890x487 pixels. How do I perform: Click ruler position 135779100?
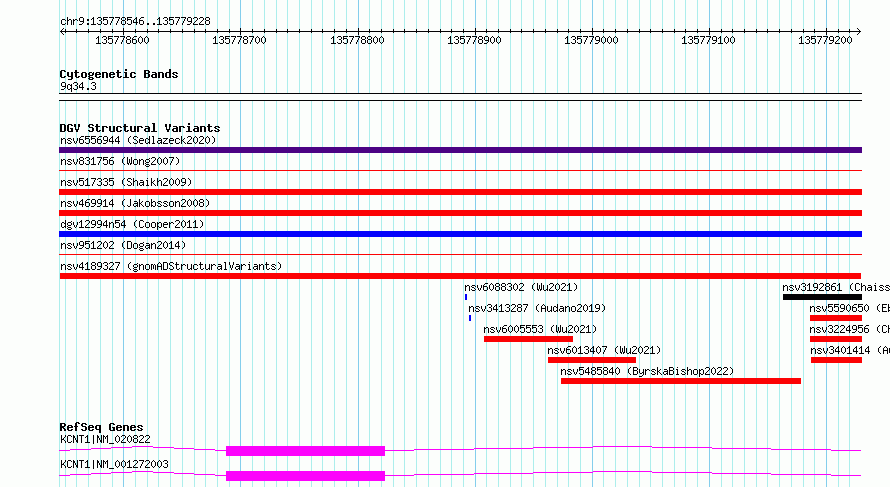[x=708, y=40]
